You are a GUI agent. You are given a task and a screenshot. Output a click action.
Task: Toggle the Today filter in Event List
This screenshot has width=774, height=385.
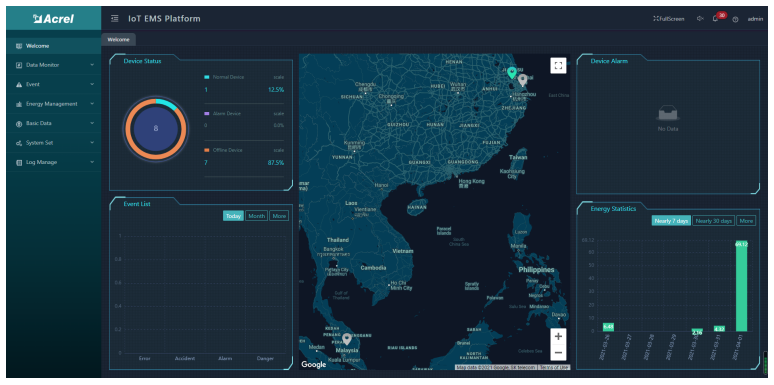click(233, 216)
